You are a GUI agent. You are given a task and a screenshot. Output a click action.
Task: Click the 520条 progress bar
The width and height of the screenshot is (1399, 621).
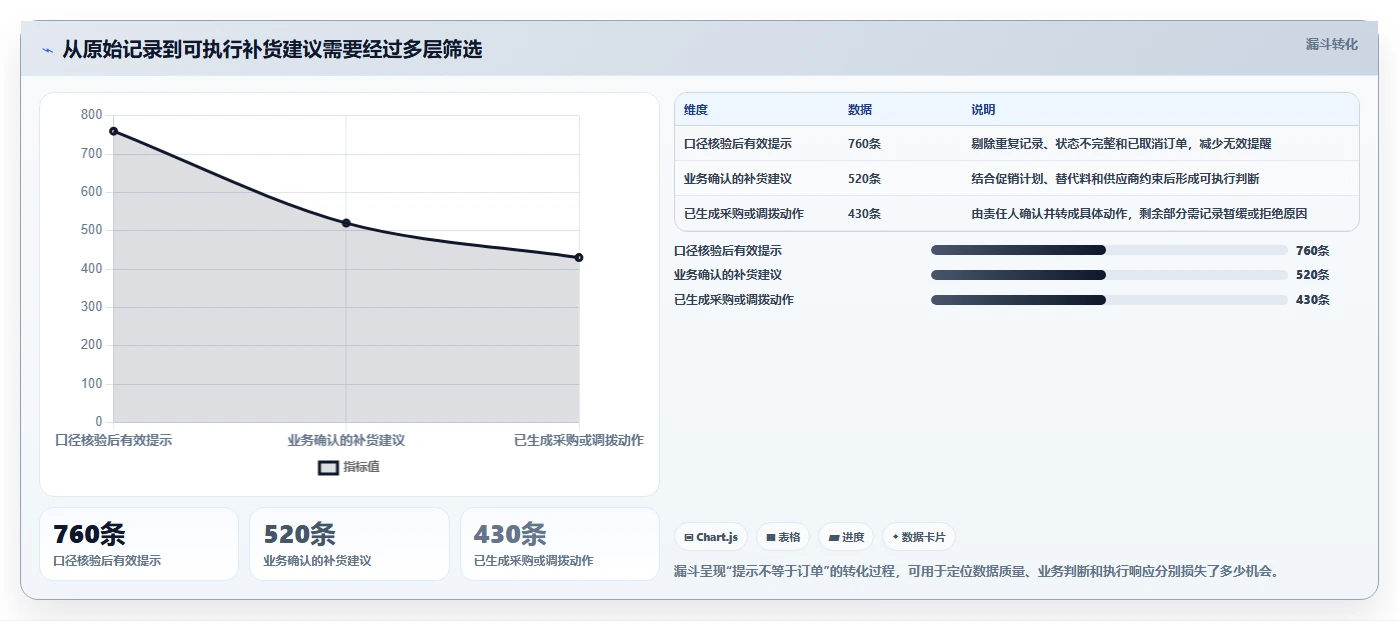point(1109,275)
